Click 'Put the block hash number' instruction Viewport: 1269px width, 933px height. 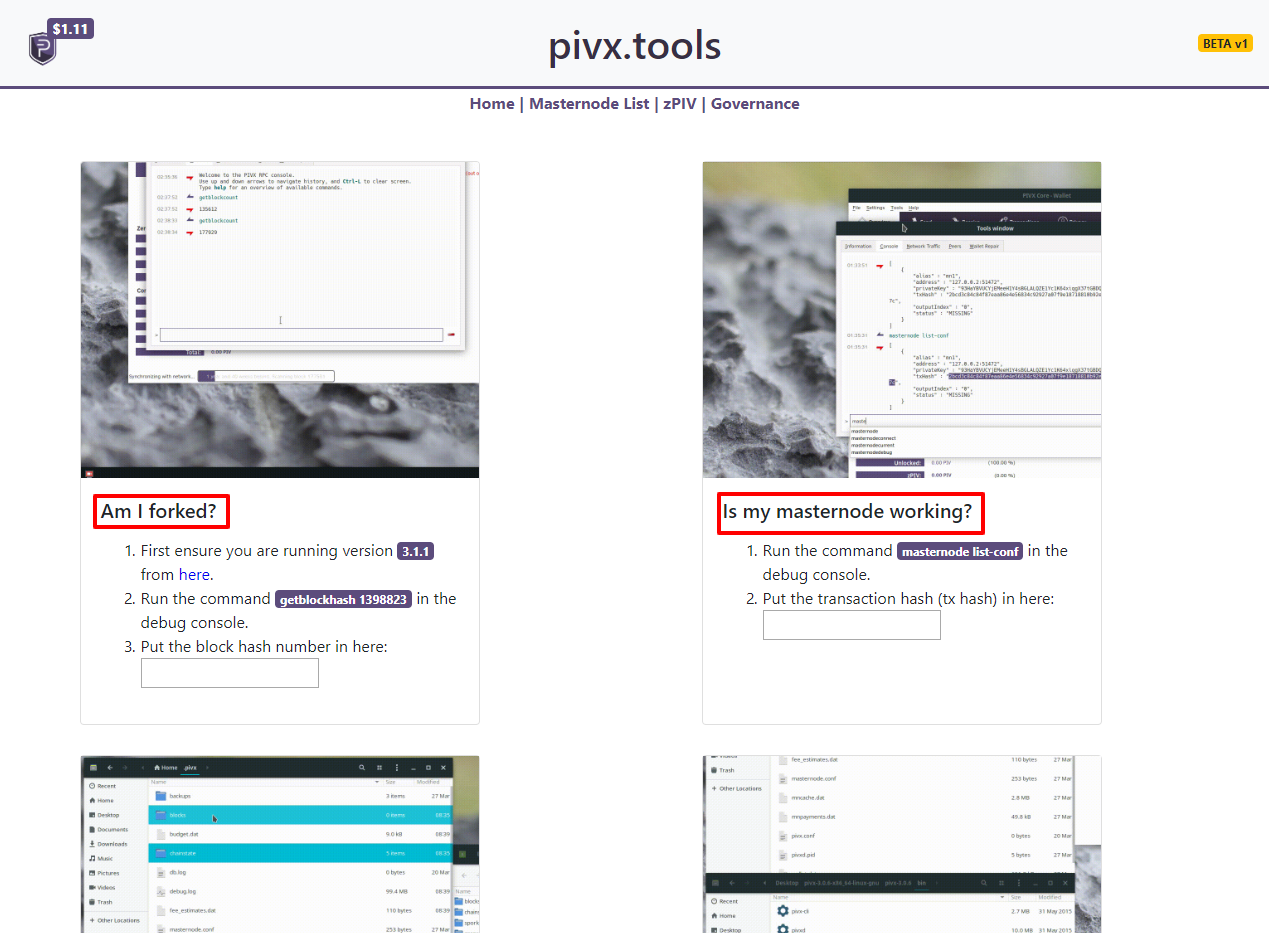[x=264, y=647]
